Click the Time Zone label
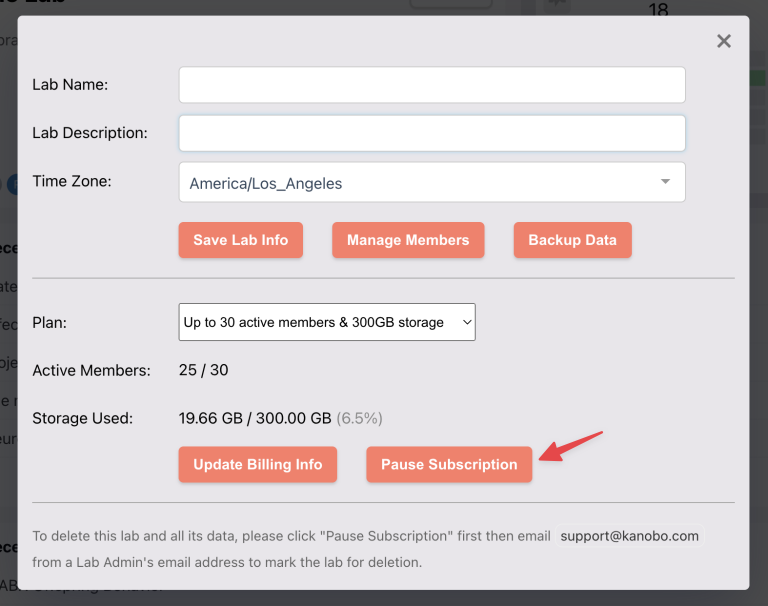The image size is (768, 606). 72,181
